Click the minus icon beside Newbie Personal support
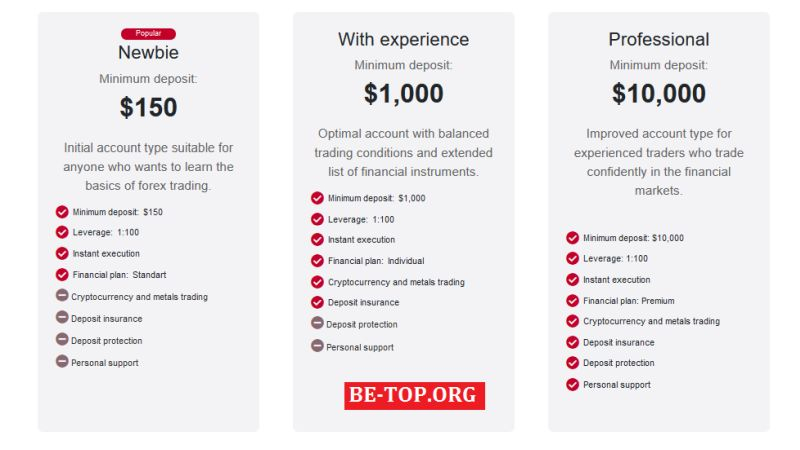Image resolution: width=800 pixels, height=450 pixels. tap(62, 361)
